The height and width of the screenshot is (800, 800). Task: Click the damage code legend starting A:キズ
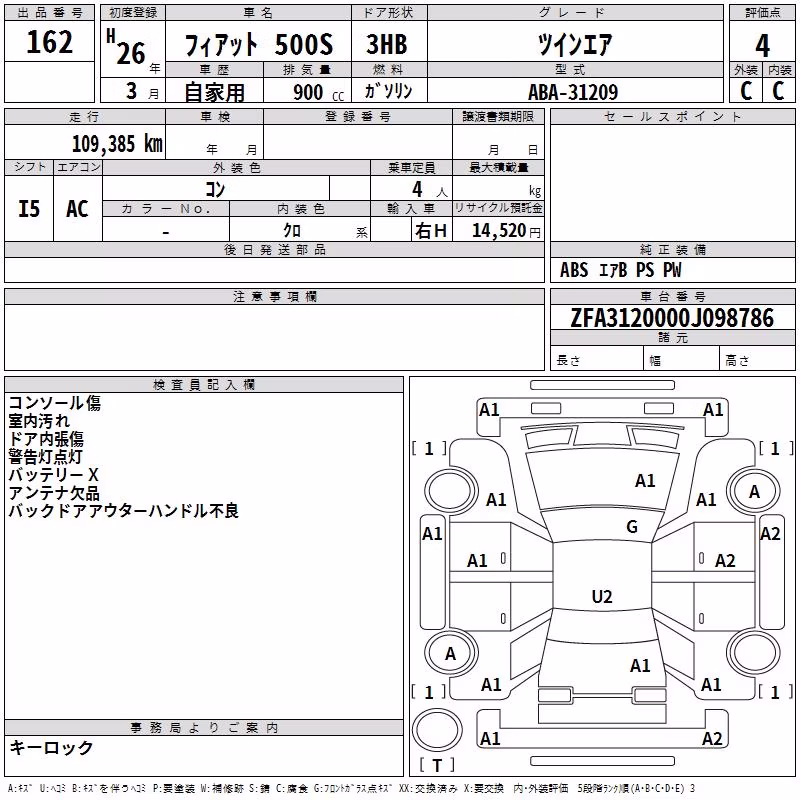click(351, 789)
